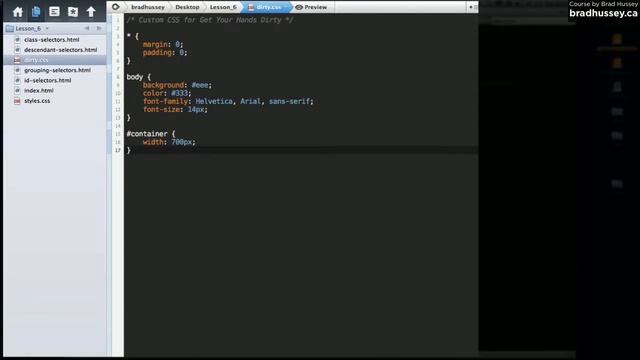This screenshot has height=360, width=640.
Task: Open the Preview tab
Action: point(311,7)
